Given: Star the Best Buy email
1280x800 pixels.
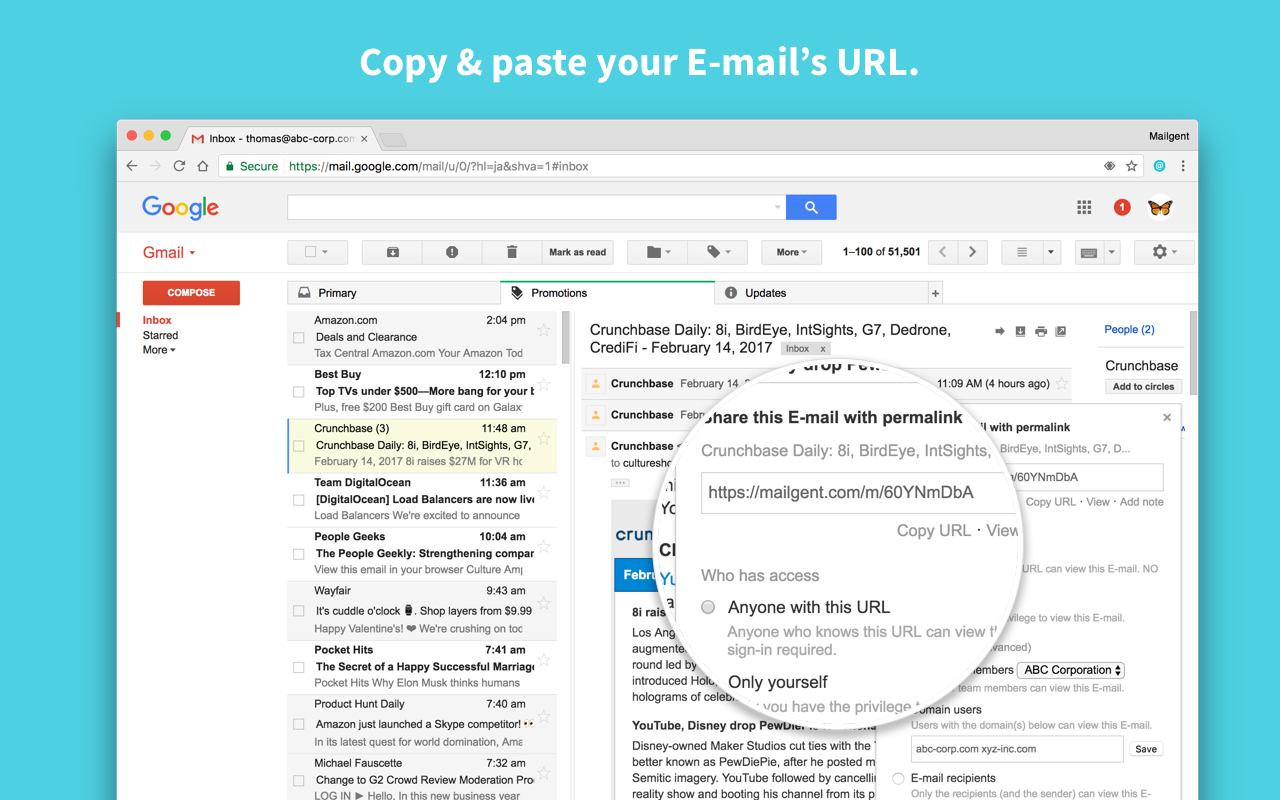Looking at the screenshot, I should point(544,383).
